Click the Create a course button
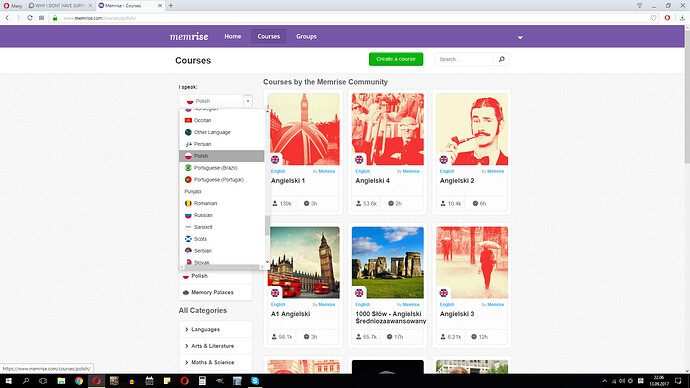 click(x=396, y=59)
